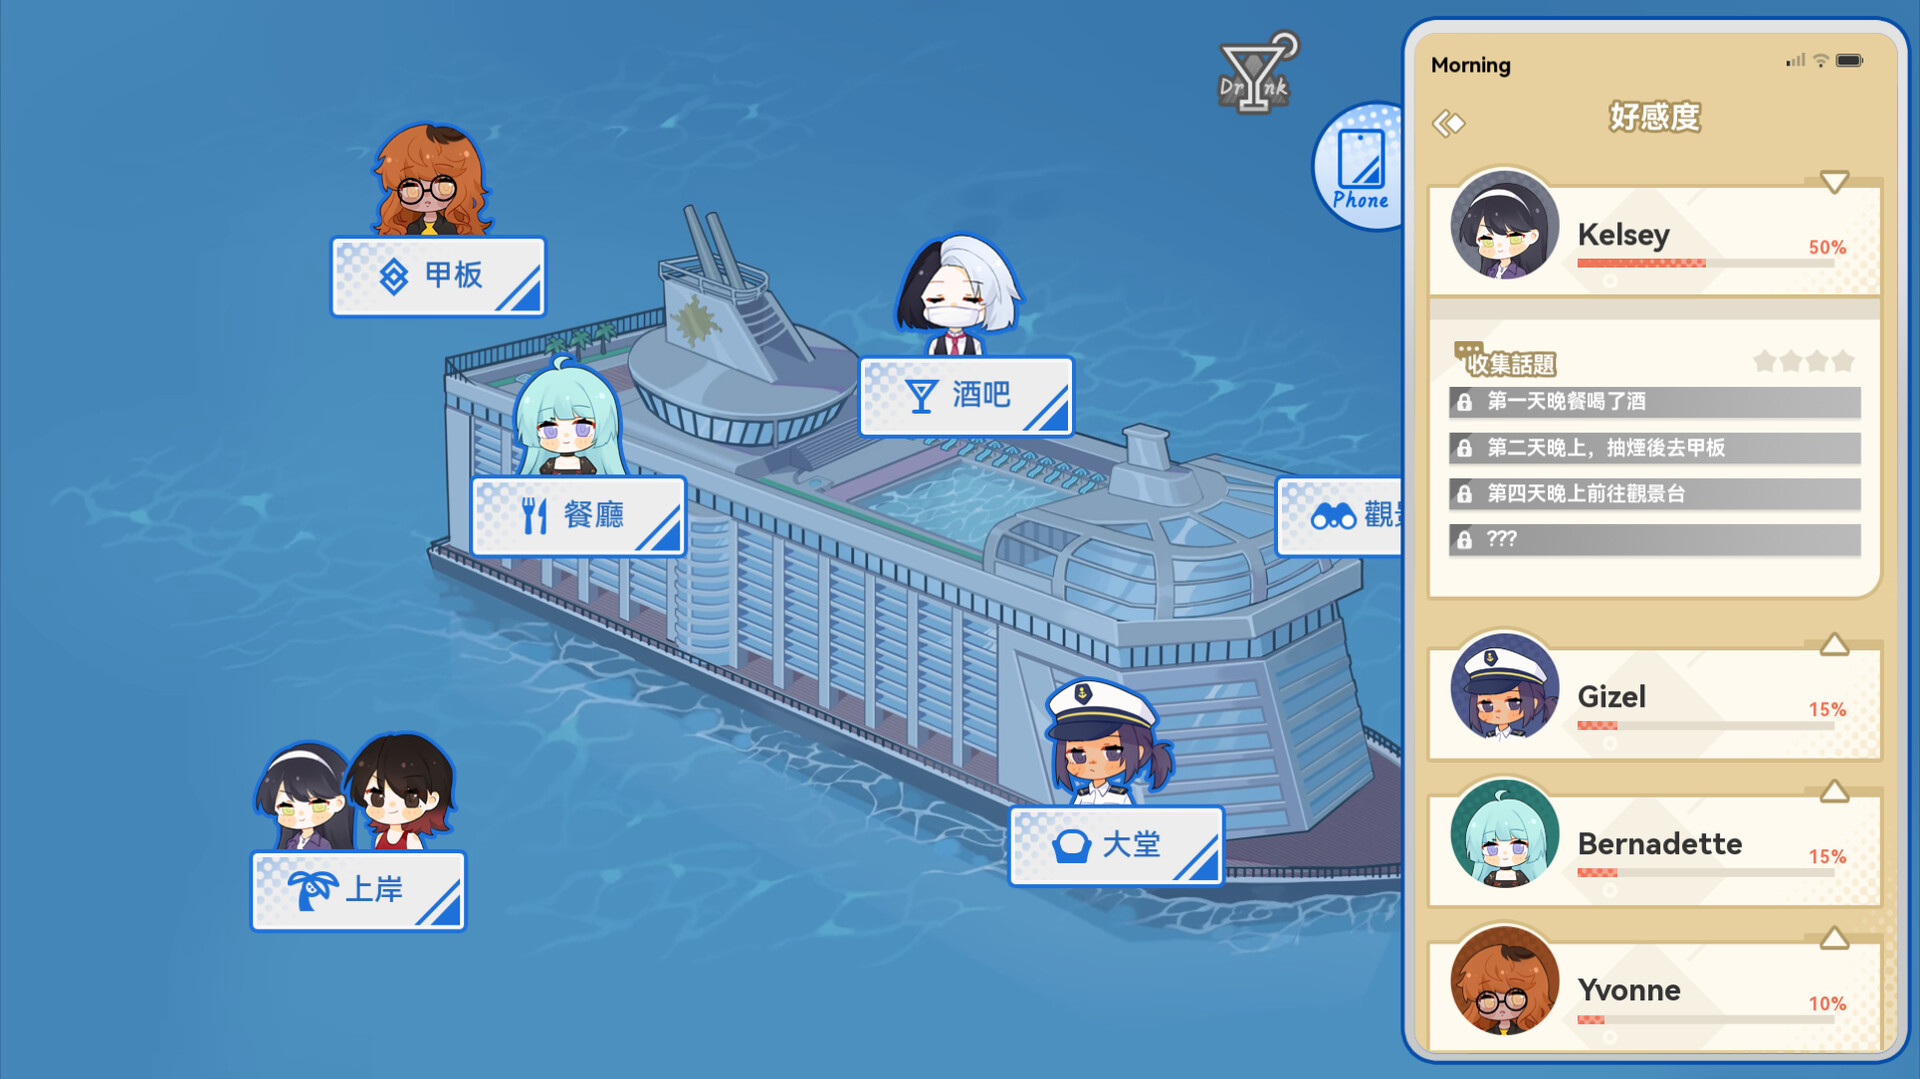The width and height of the screenshot is (1920, 1079).
Task: Click the Drink cocktail glass icon
Action: click(x=1256, y=72)
